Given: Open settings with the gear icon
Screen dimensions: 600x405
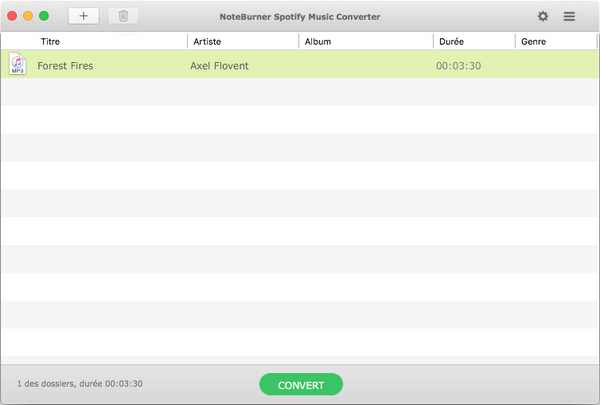Looking at the screenshot, I should (543, 16).
